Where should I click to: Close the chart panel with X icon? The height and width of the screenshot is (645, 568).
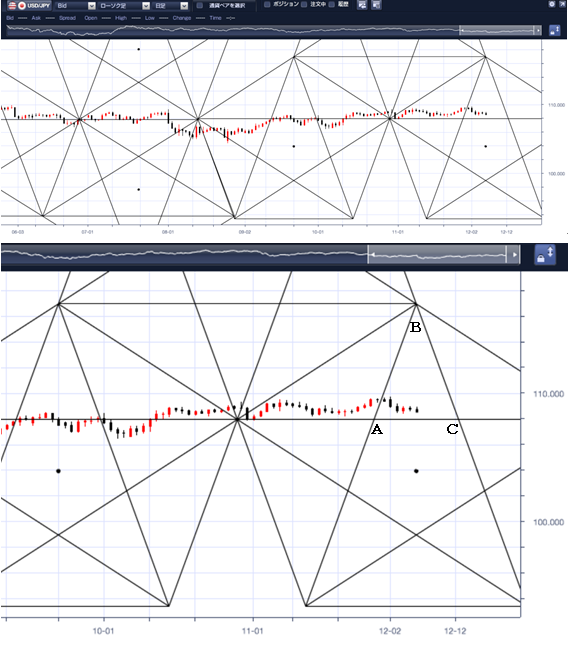[562, 4]
